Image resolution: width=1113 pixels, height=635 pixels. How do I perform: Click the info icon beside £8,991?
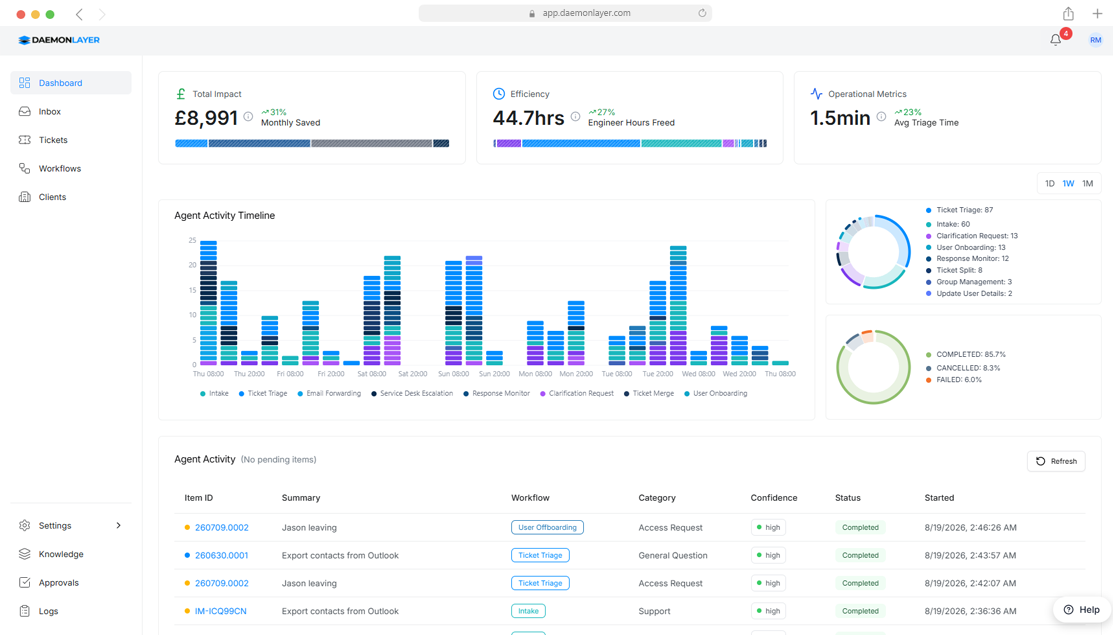[x=248, y=116]
